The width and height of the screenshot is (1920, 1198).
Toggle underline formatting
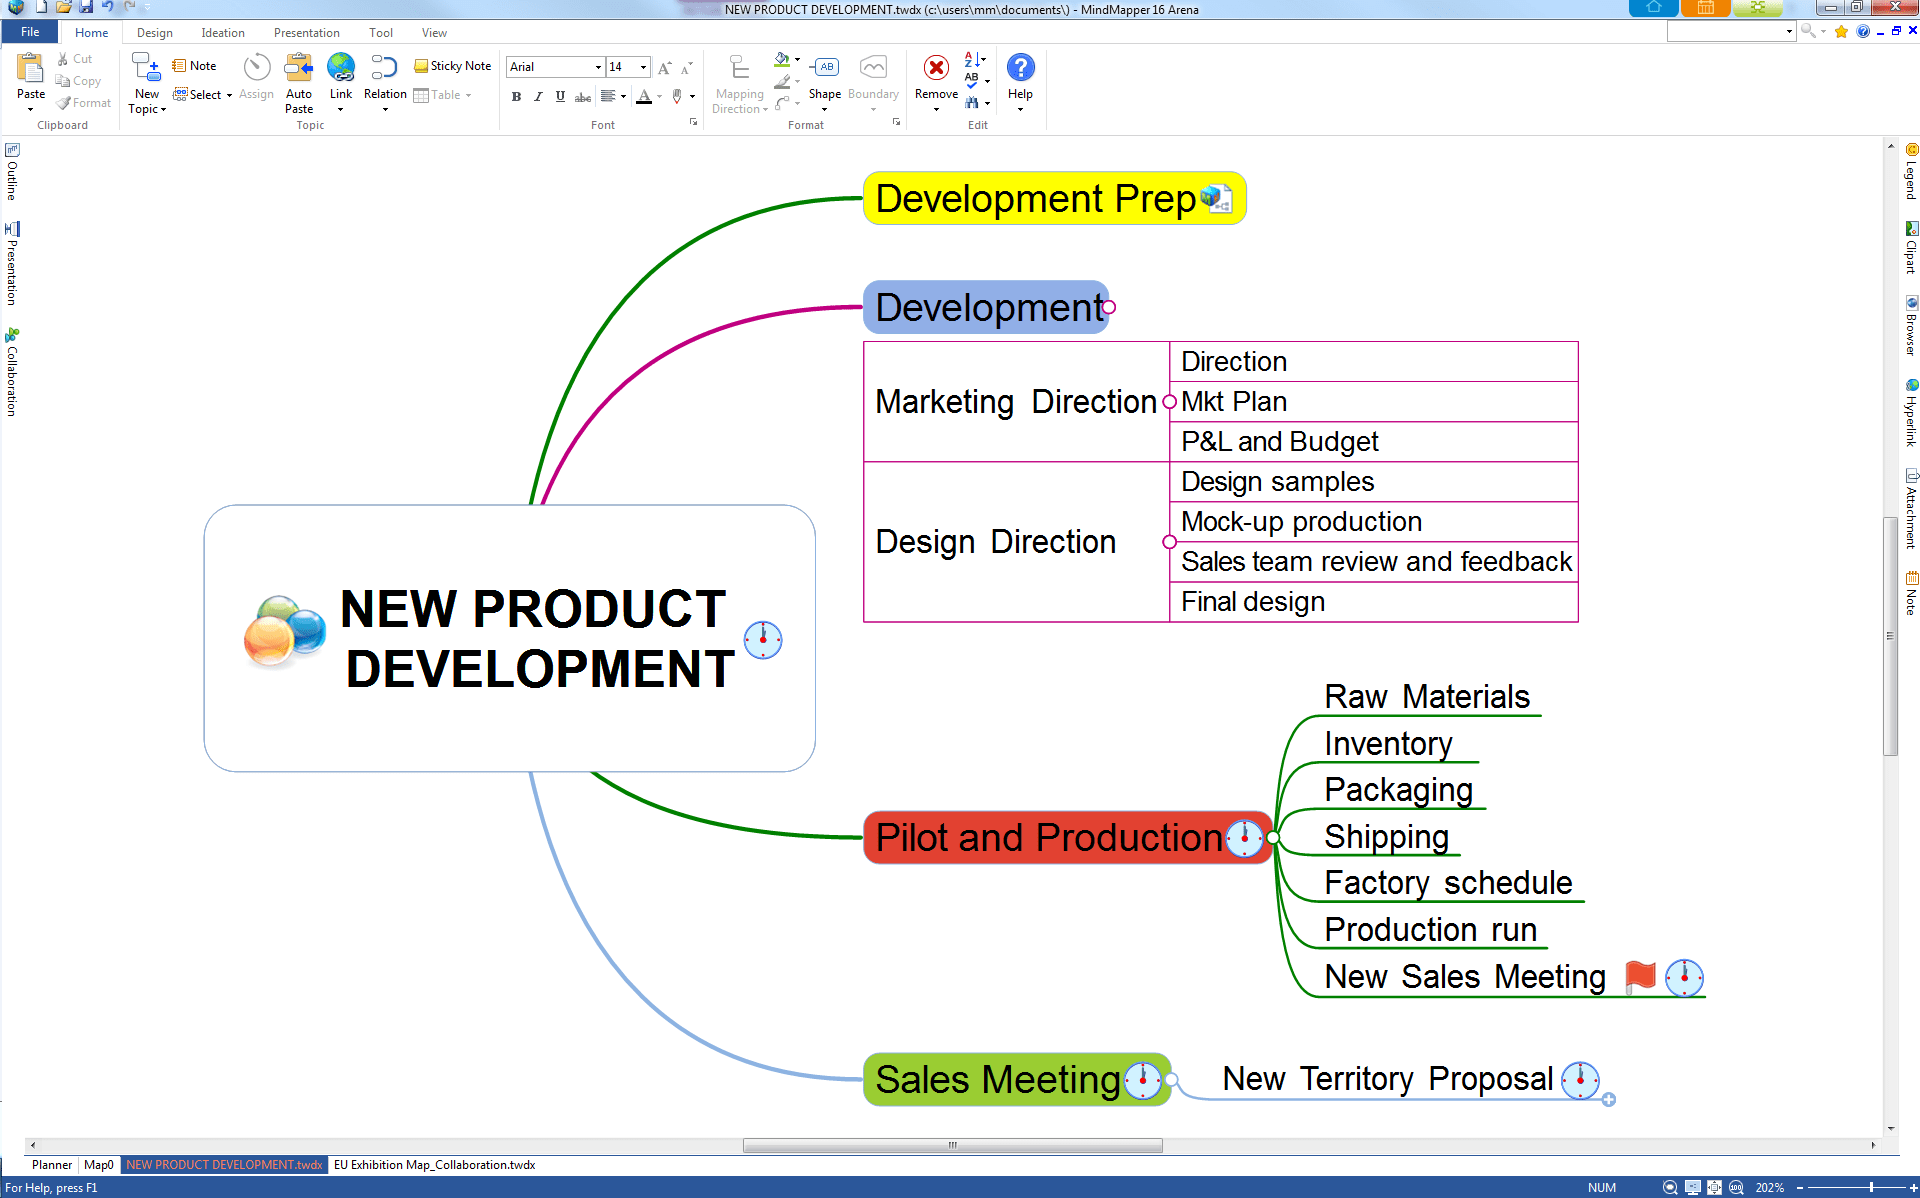[x=560, y=97]
